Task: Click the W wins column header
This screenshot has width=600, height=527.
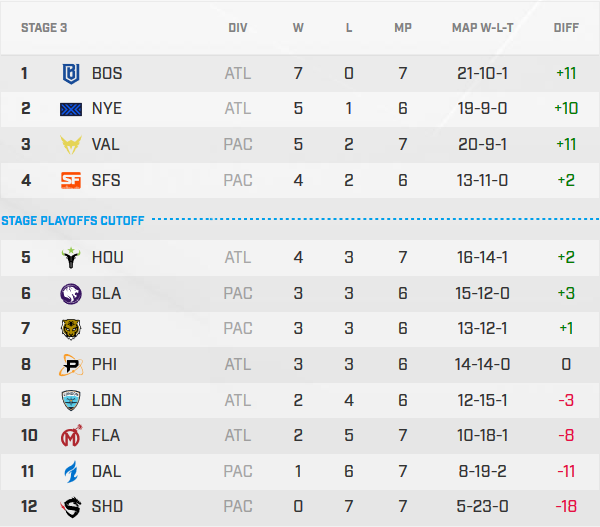Action: pos(298,28)
